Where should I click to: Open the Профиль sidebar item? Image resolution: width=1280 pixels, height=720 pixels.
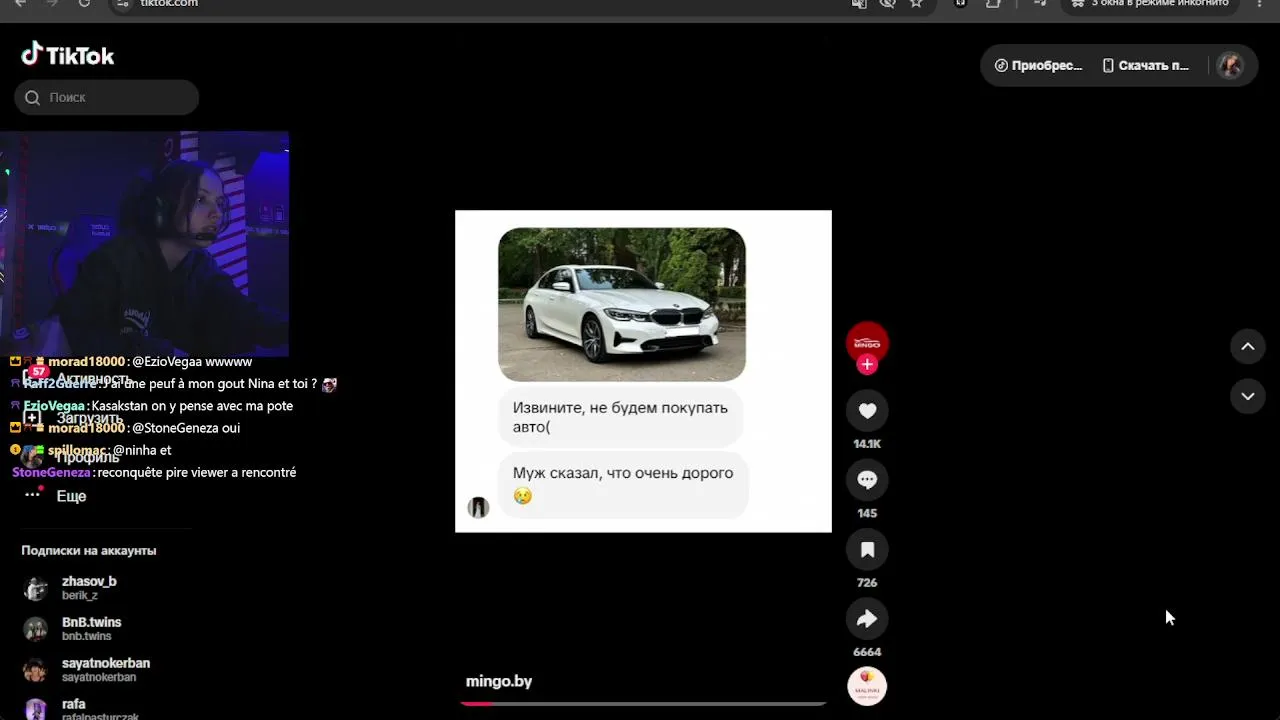[x=70, y=457]
